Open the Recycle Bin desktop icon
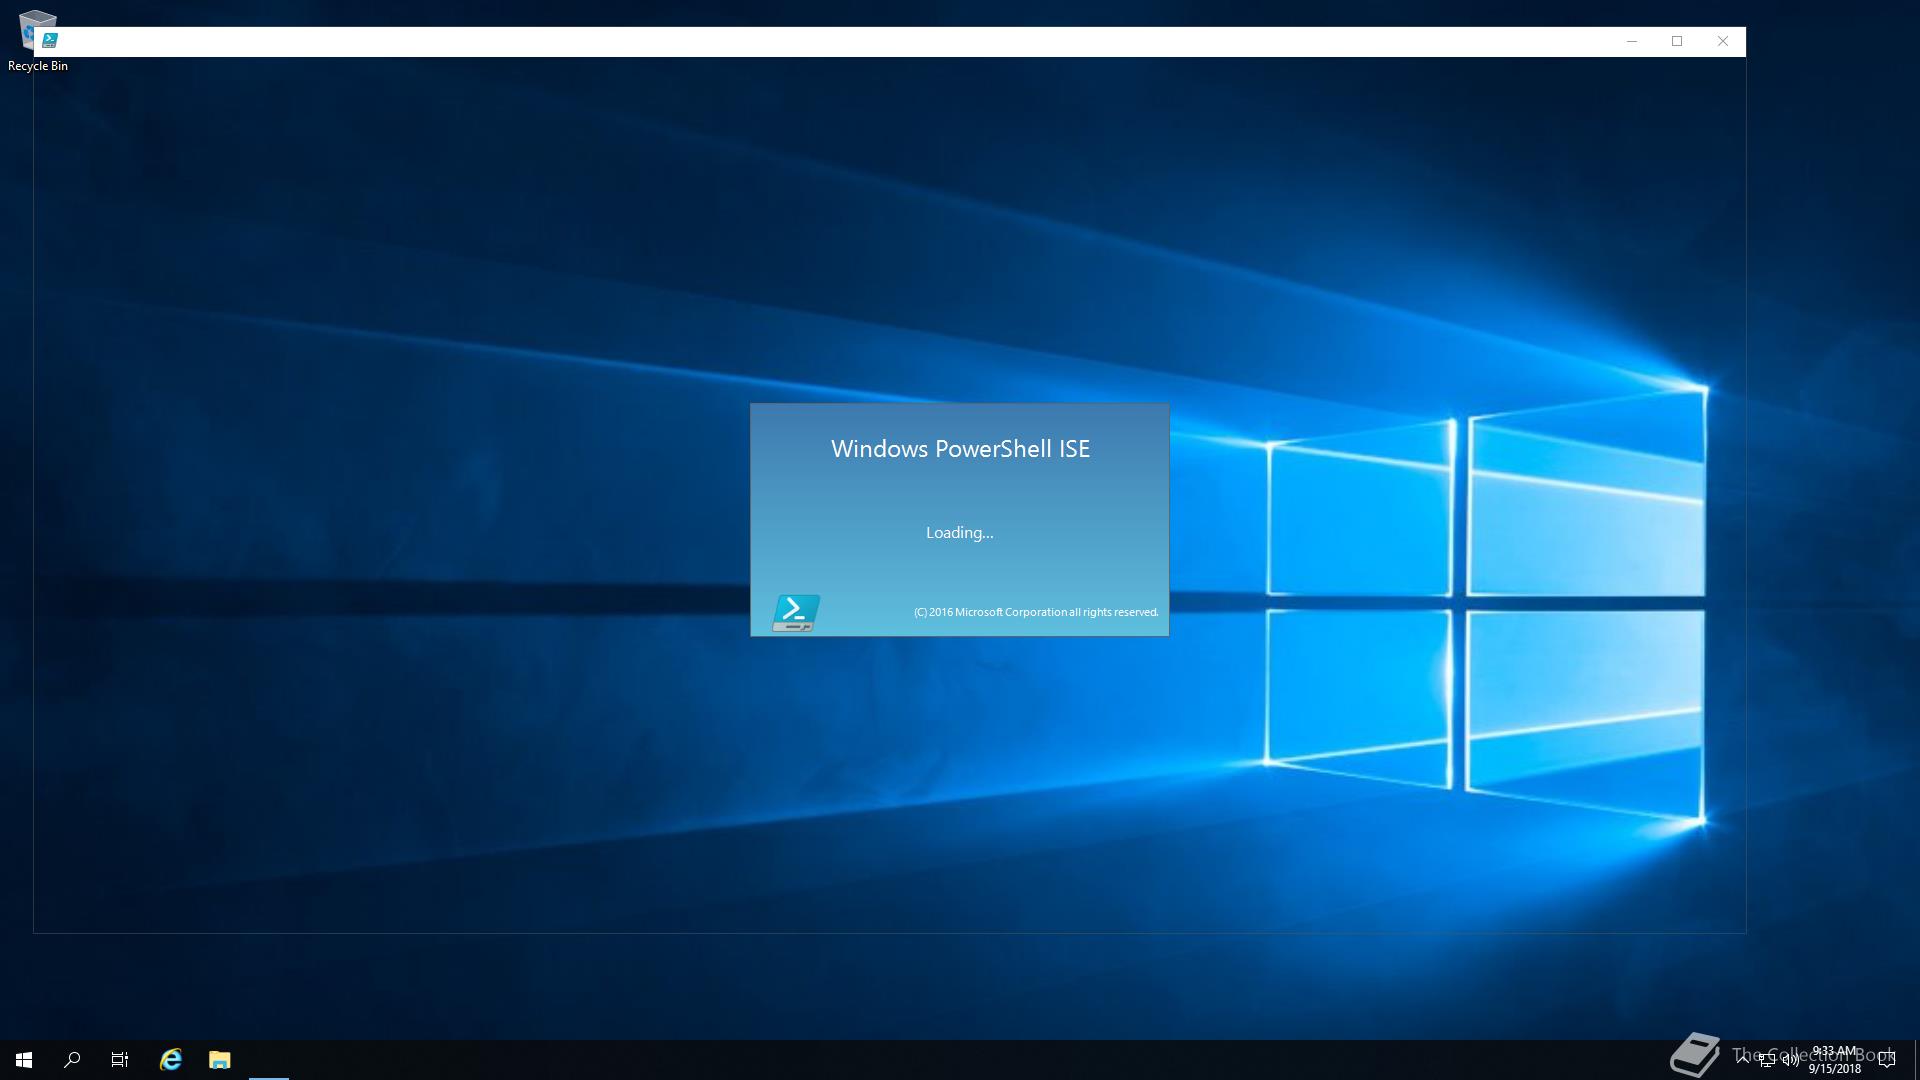This screenshot has height=1080, width=1920. coord(37,41)
